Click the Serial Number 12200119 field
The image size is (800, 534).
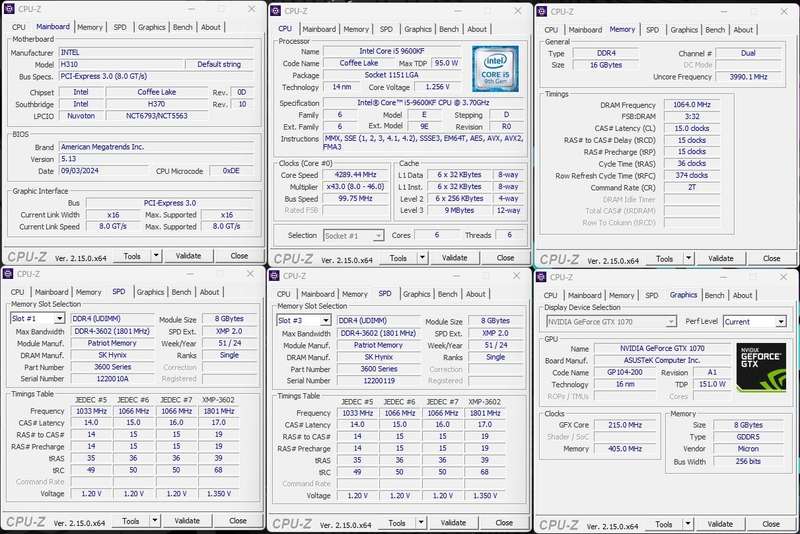click(379, 380)
